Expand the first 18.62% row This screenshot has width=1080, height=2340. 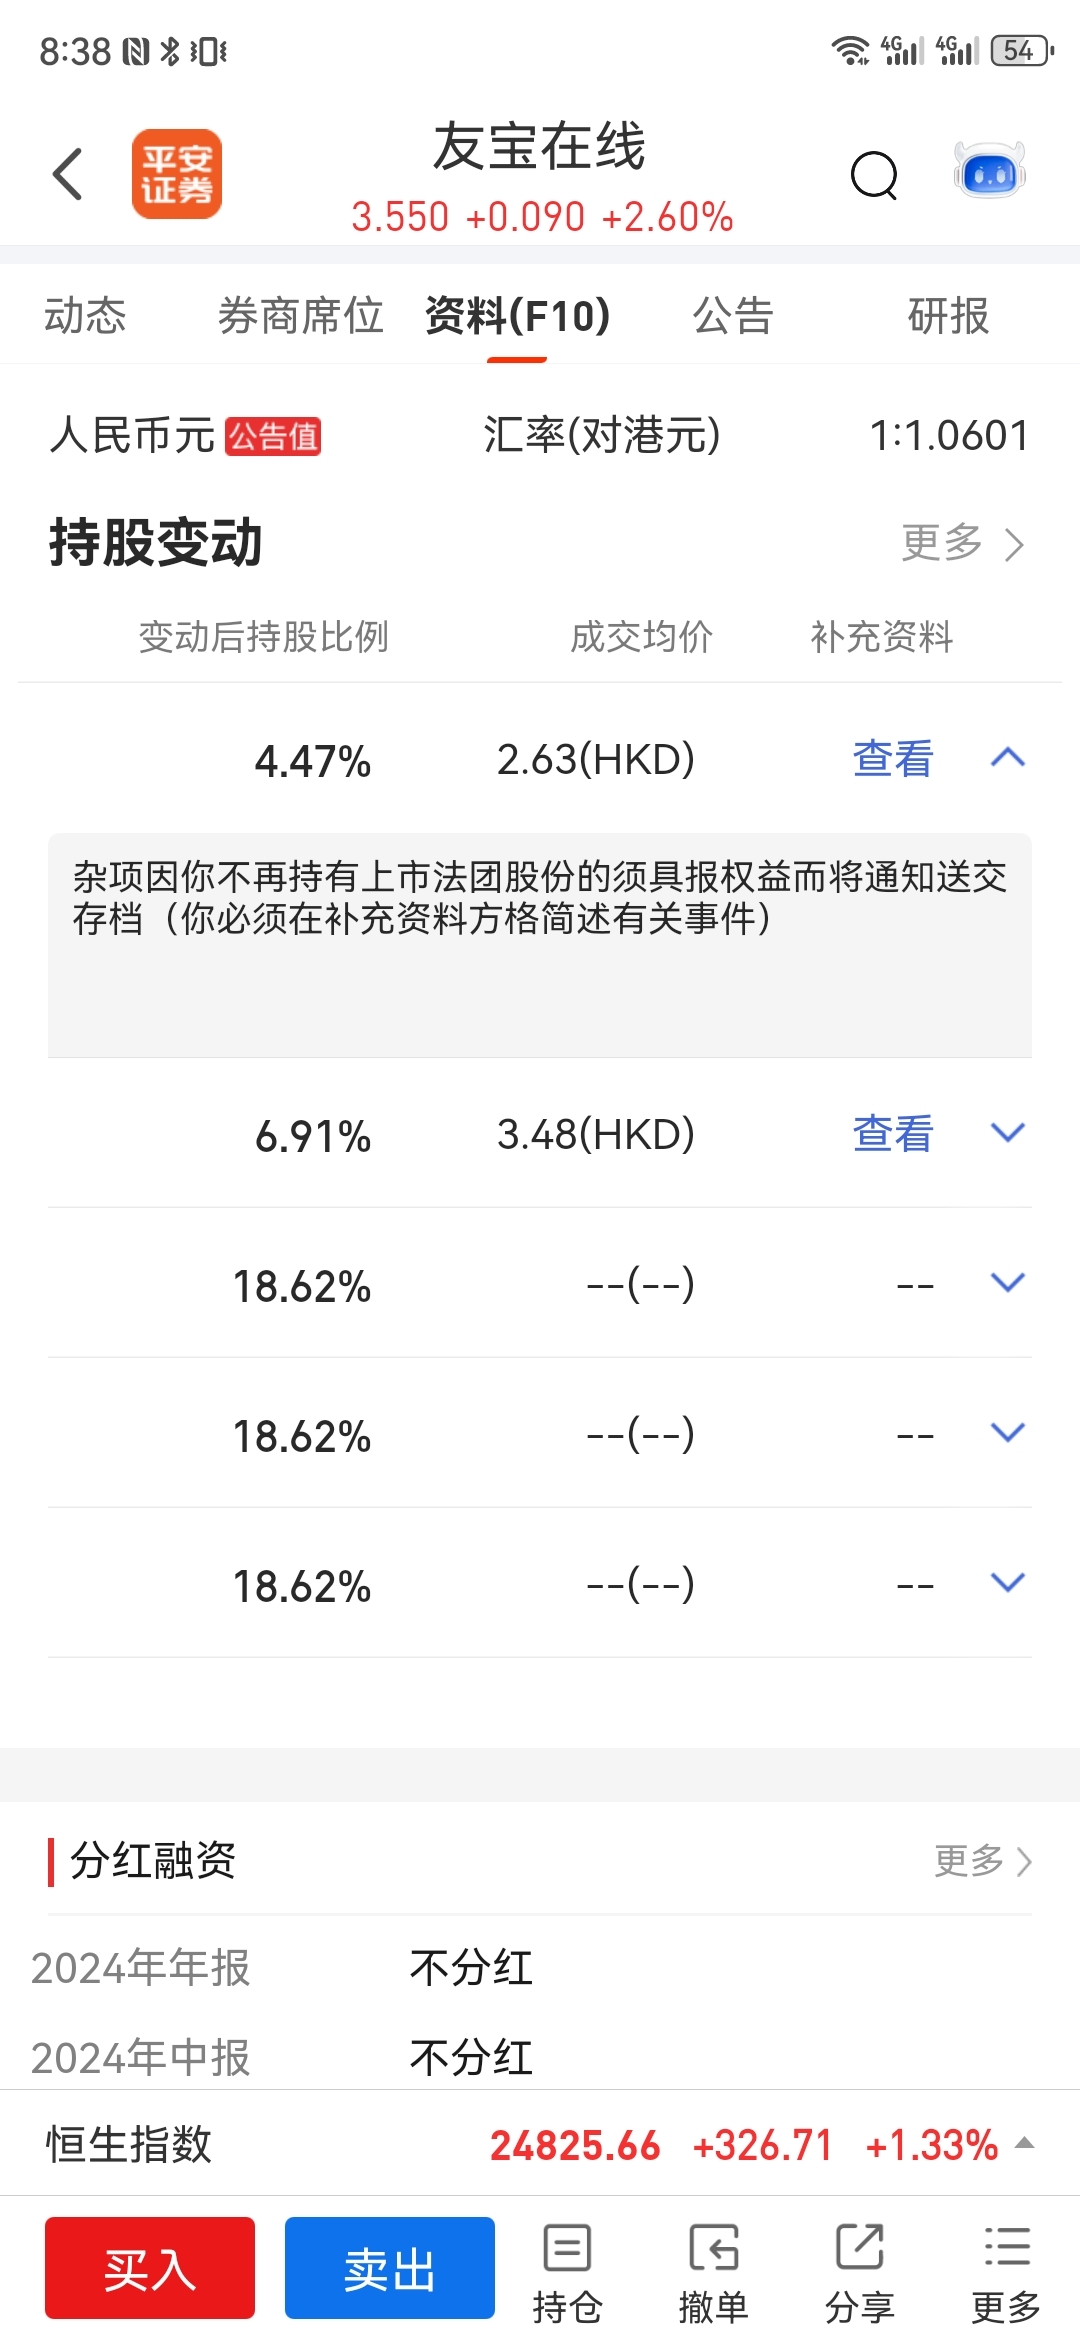[x=1008, y=1283]
